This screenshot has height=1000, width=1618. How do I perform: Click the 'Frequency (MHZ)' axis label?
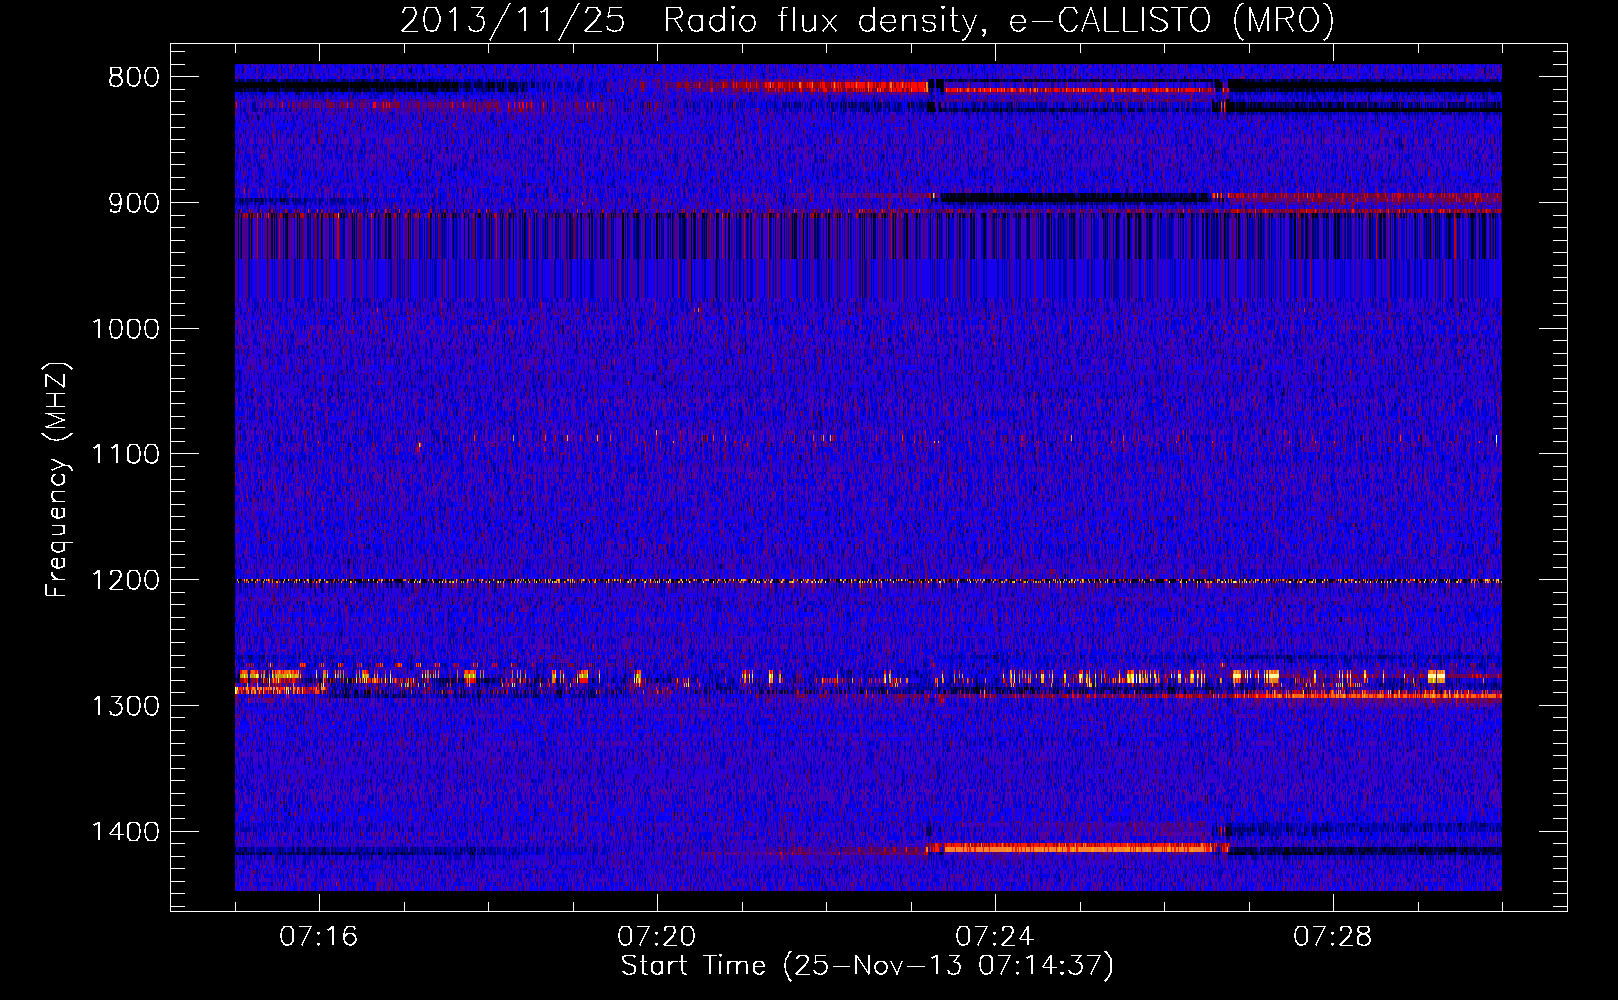pos(58,480)
